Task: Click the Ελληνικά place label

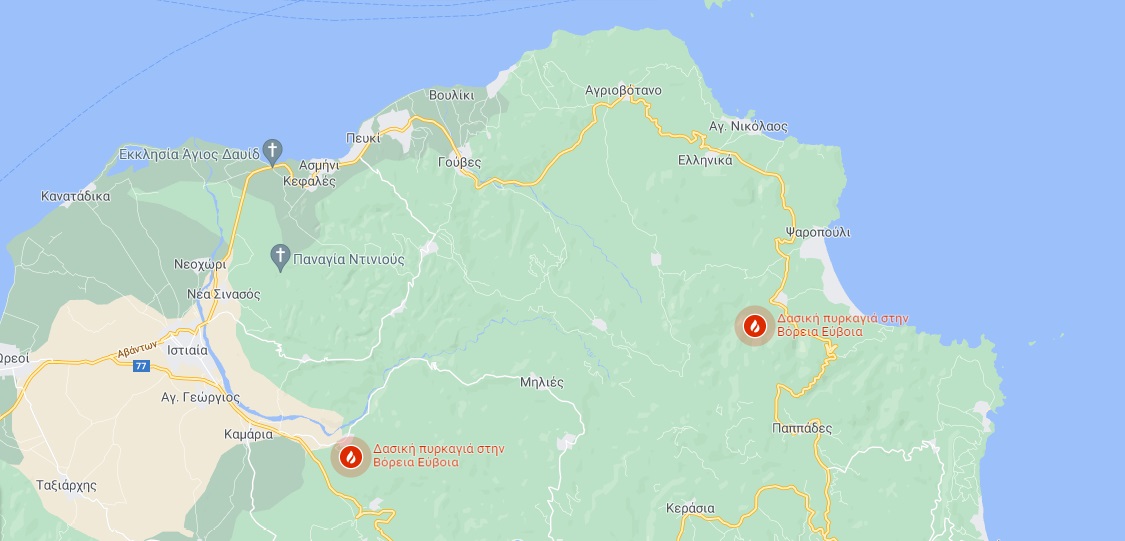Action: (705, 160)
